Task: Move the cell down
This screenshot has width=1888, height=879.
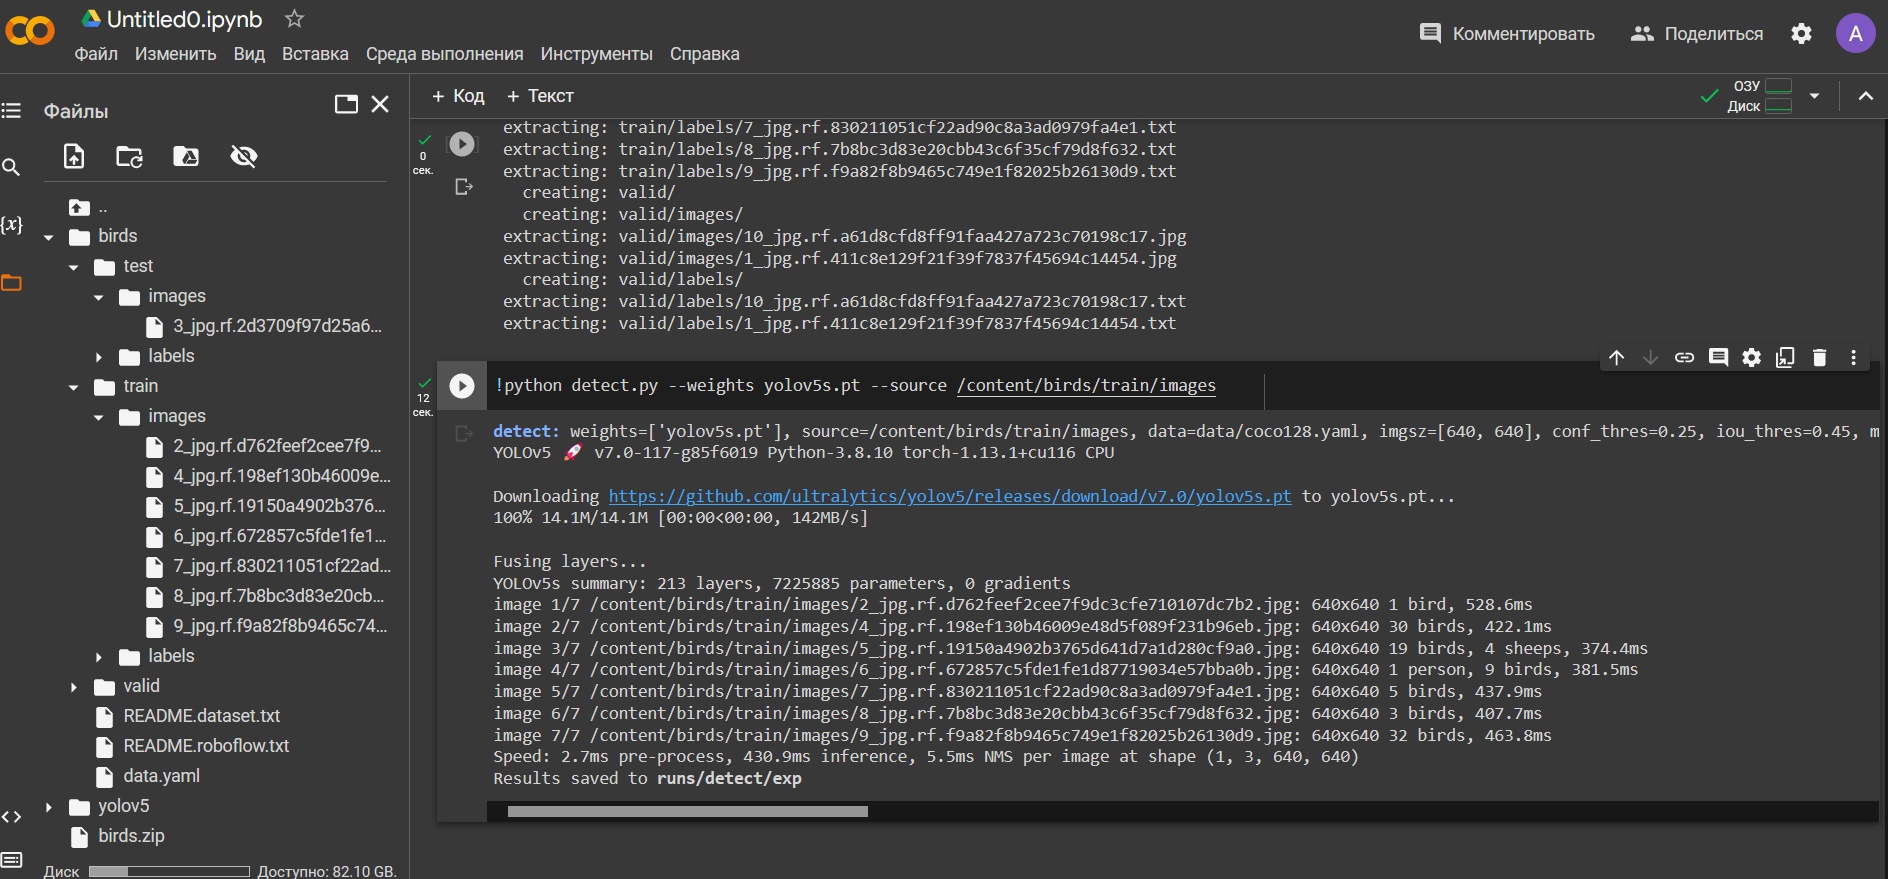Action: [x=1651, y=357]
